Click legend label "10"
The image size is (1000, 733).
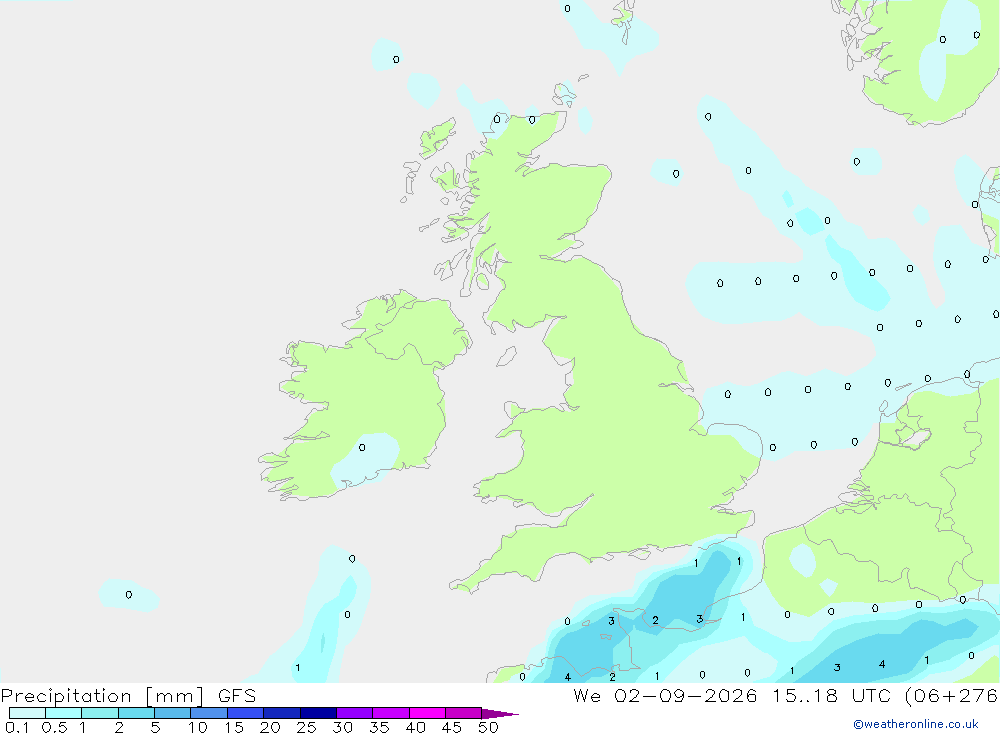tap(198, 727)
